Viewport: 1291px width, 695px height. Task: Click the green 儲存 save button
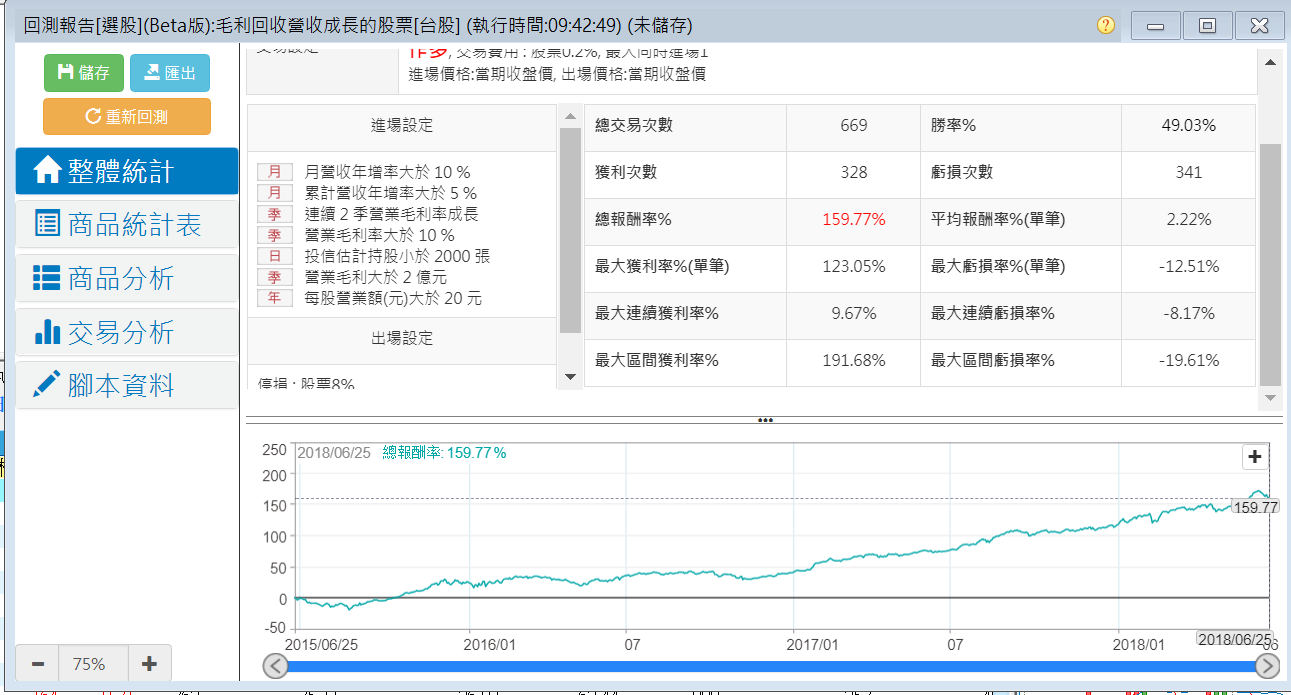[x=83, y=72]
